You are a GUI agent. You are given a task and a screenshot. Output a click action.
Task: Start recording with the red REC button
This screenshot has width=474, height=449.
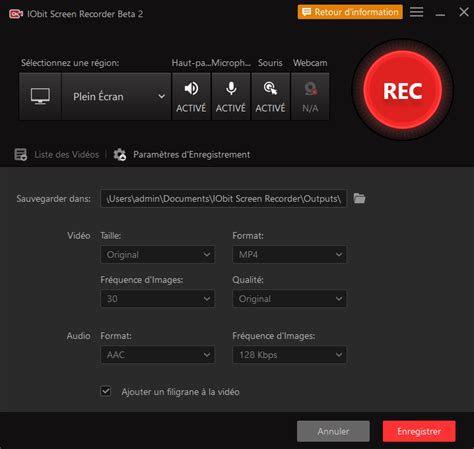[403, 90]
